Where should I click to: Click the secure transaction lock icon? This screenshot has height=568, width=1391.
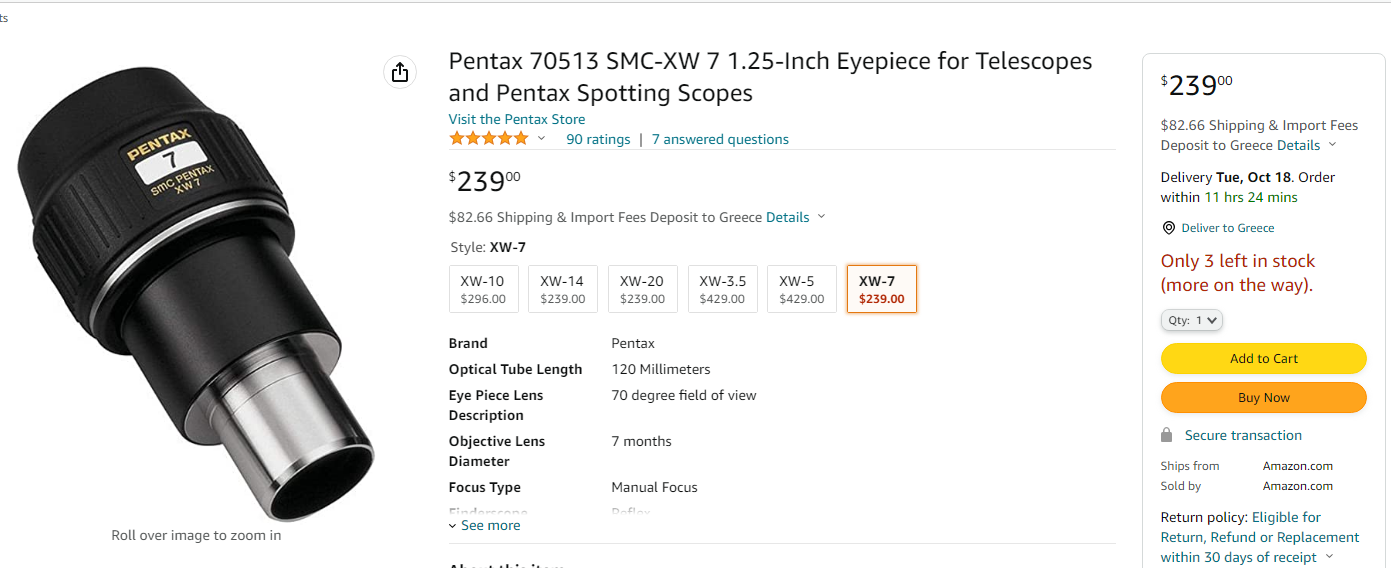[x=1166, y=435]
